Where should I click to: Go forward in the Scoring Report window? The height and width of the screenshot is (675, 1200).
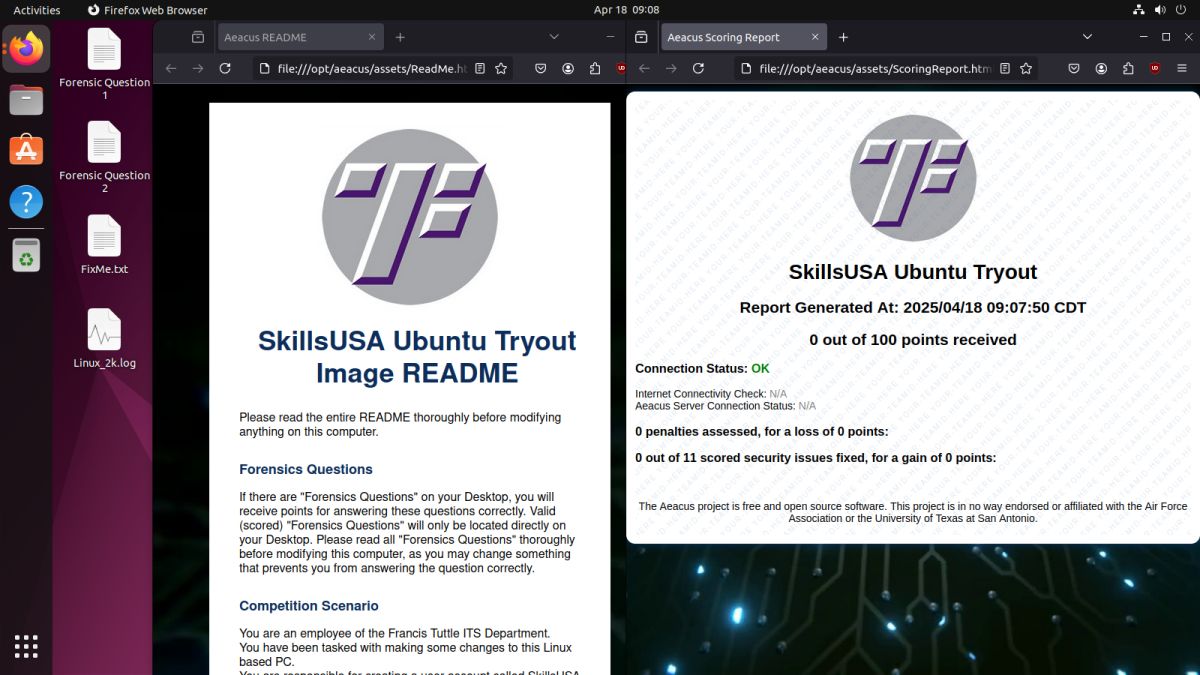tap(671, 69)
